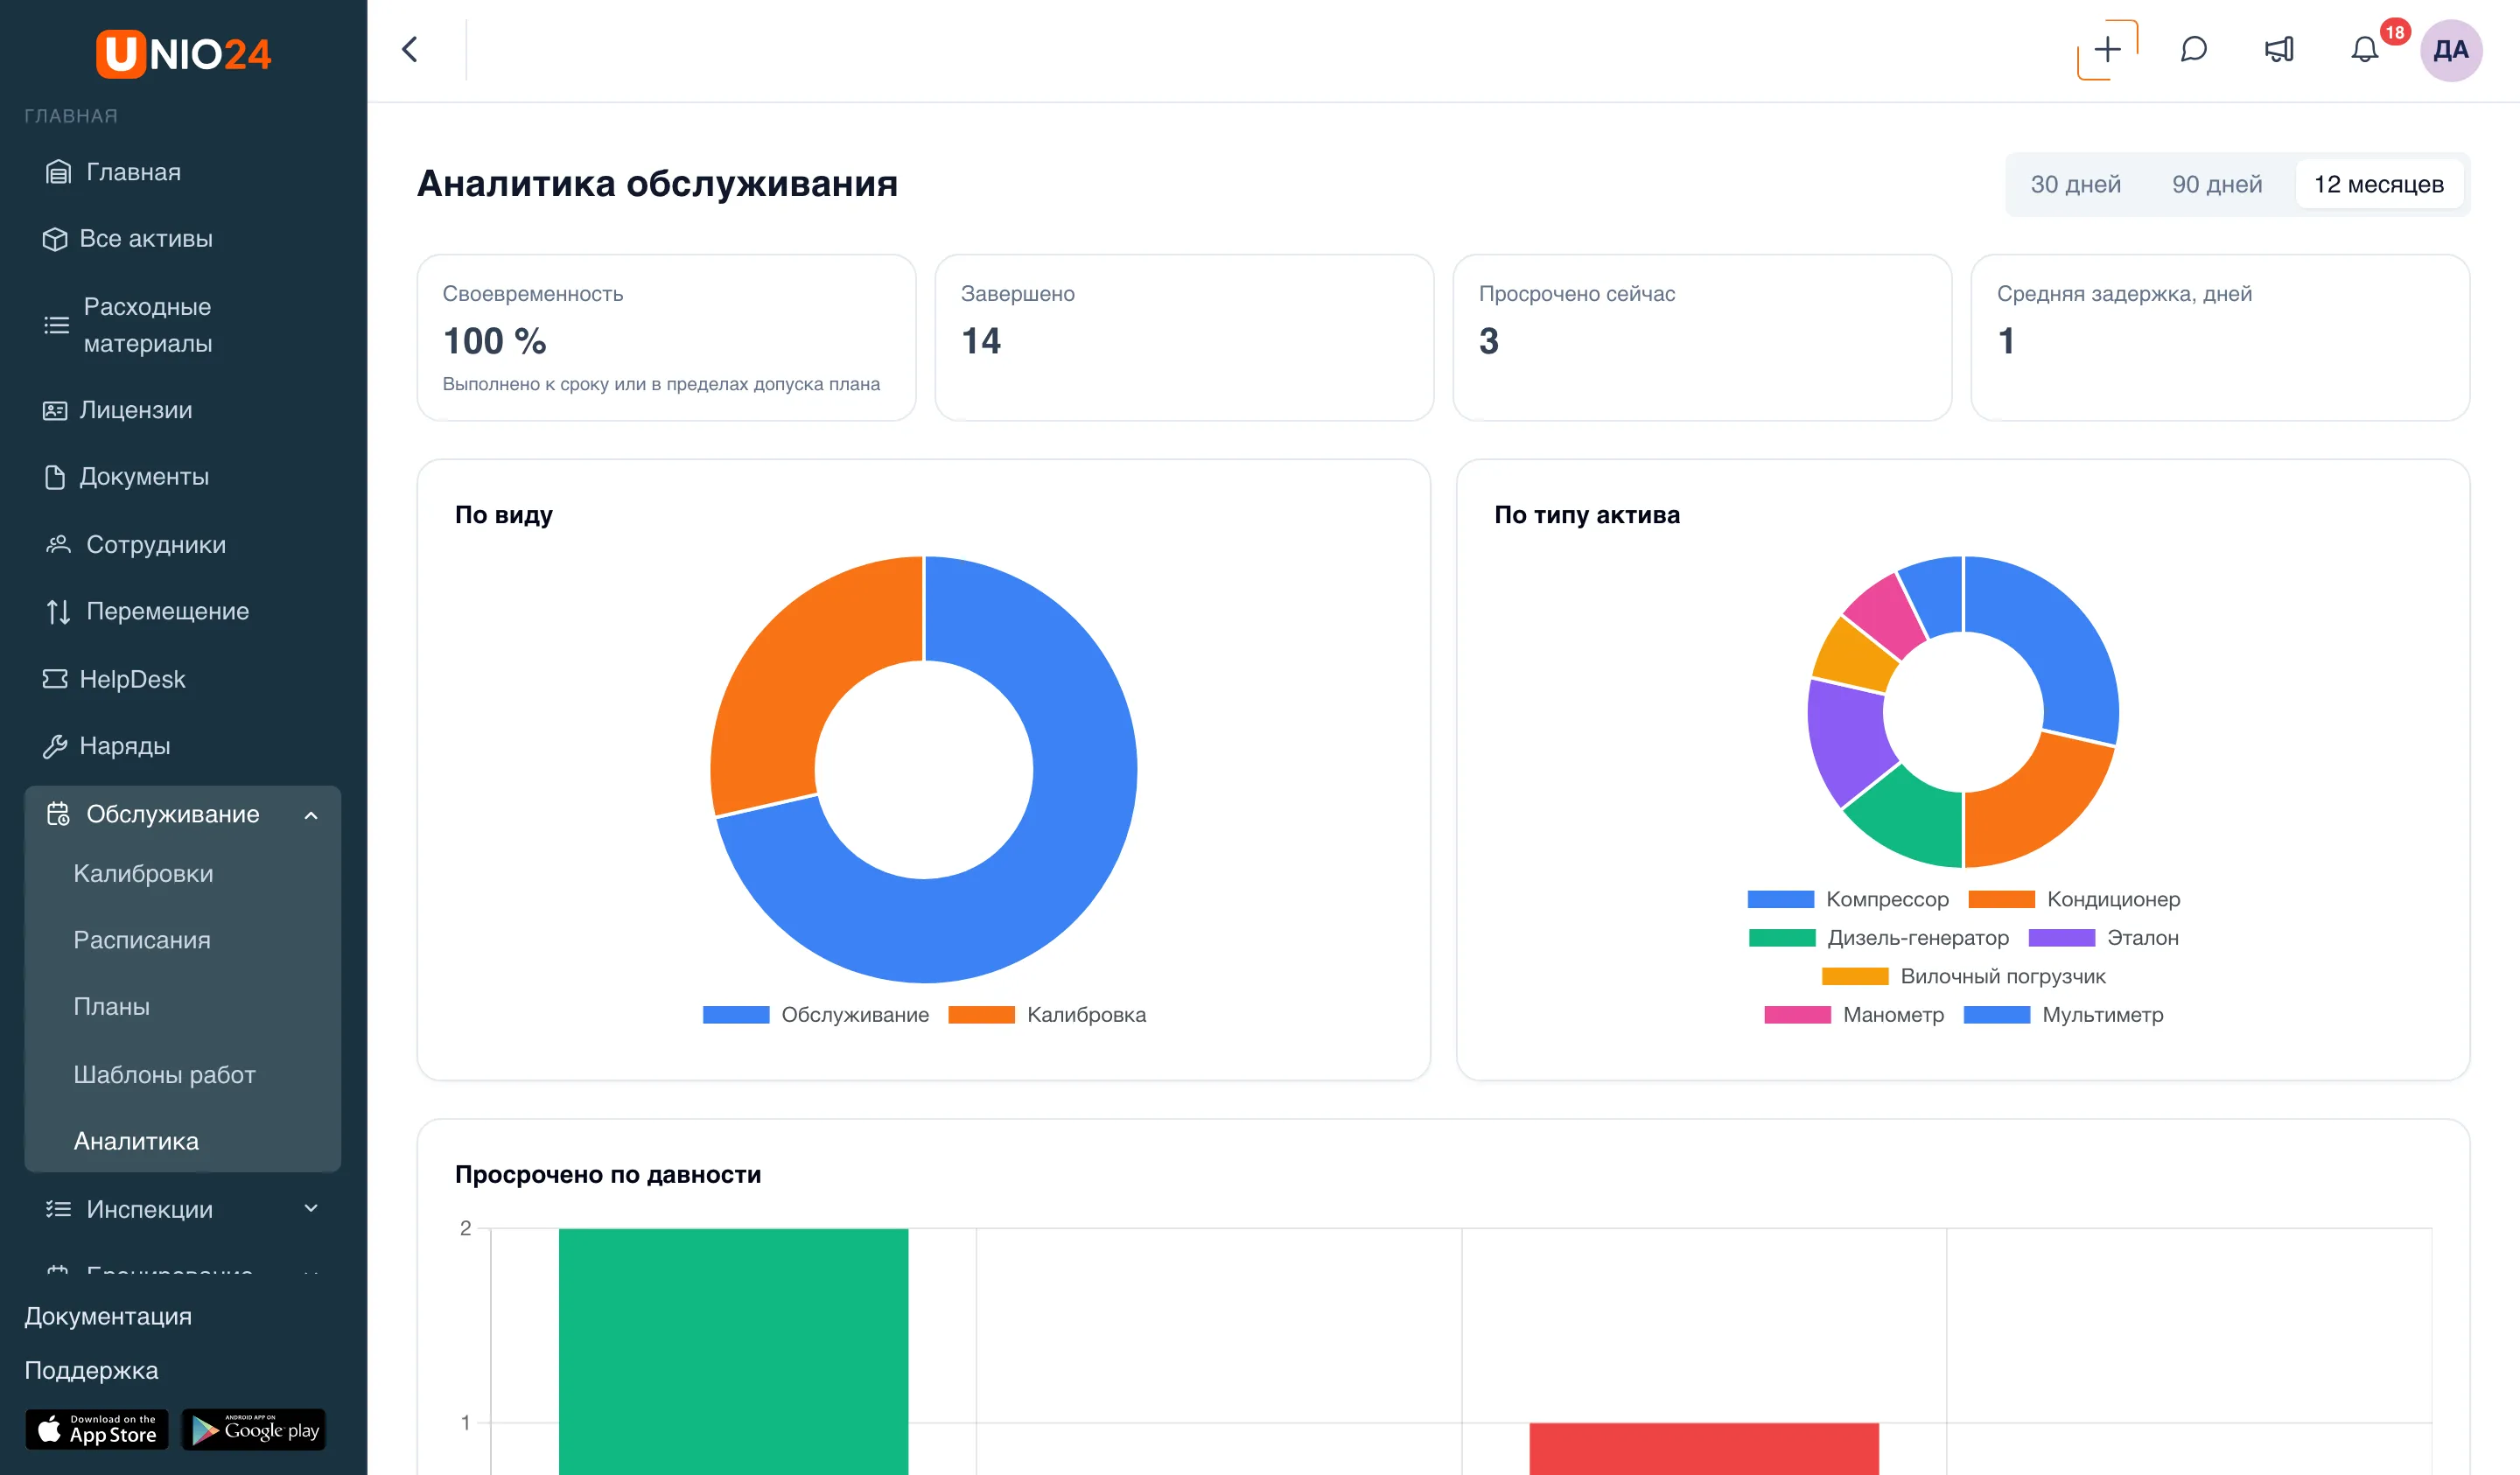Screen dimensions: 2520x1475
Task: Toggle Компрессор legend swatch
Action: pos(1781,899)
